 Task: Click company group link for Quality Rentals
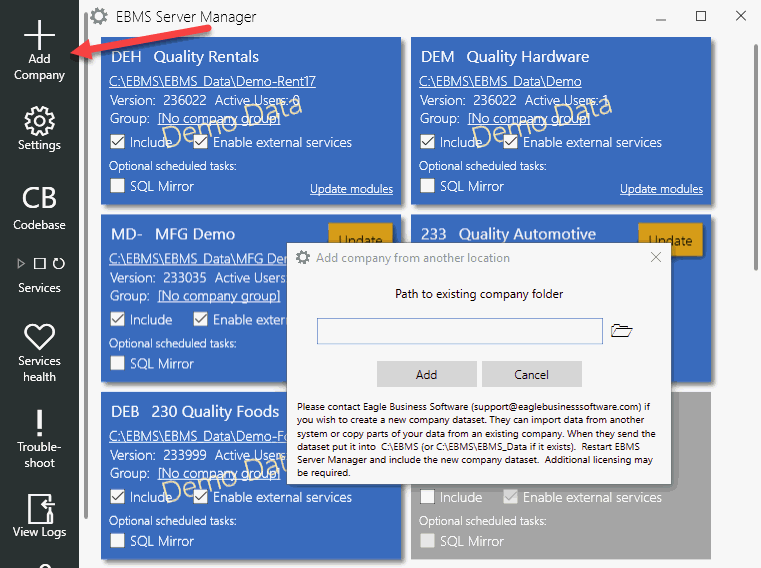(x=219, y=118)
